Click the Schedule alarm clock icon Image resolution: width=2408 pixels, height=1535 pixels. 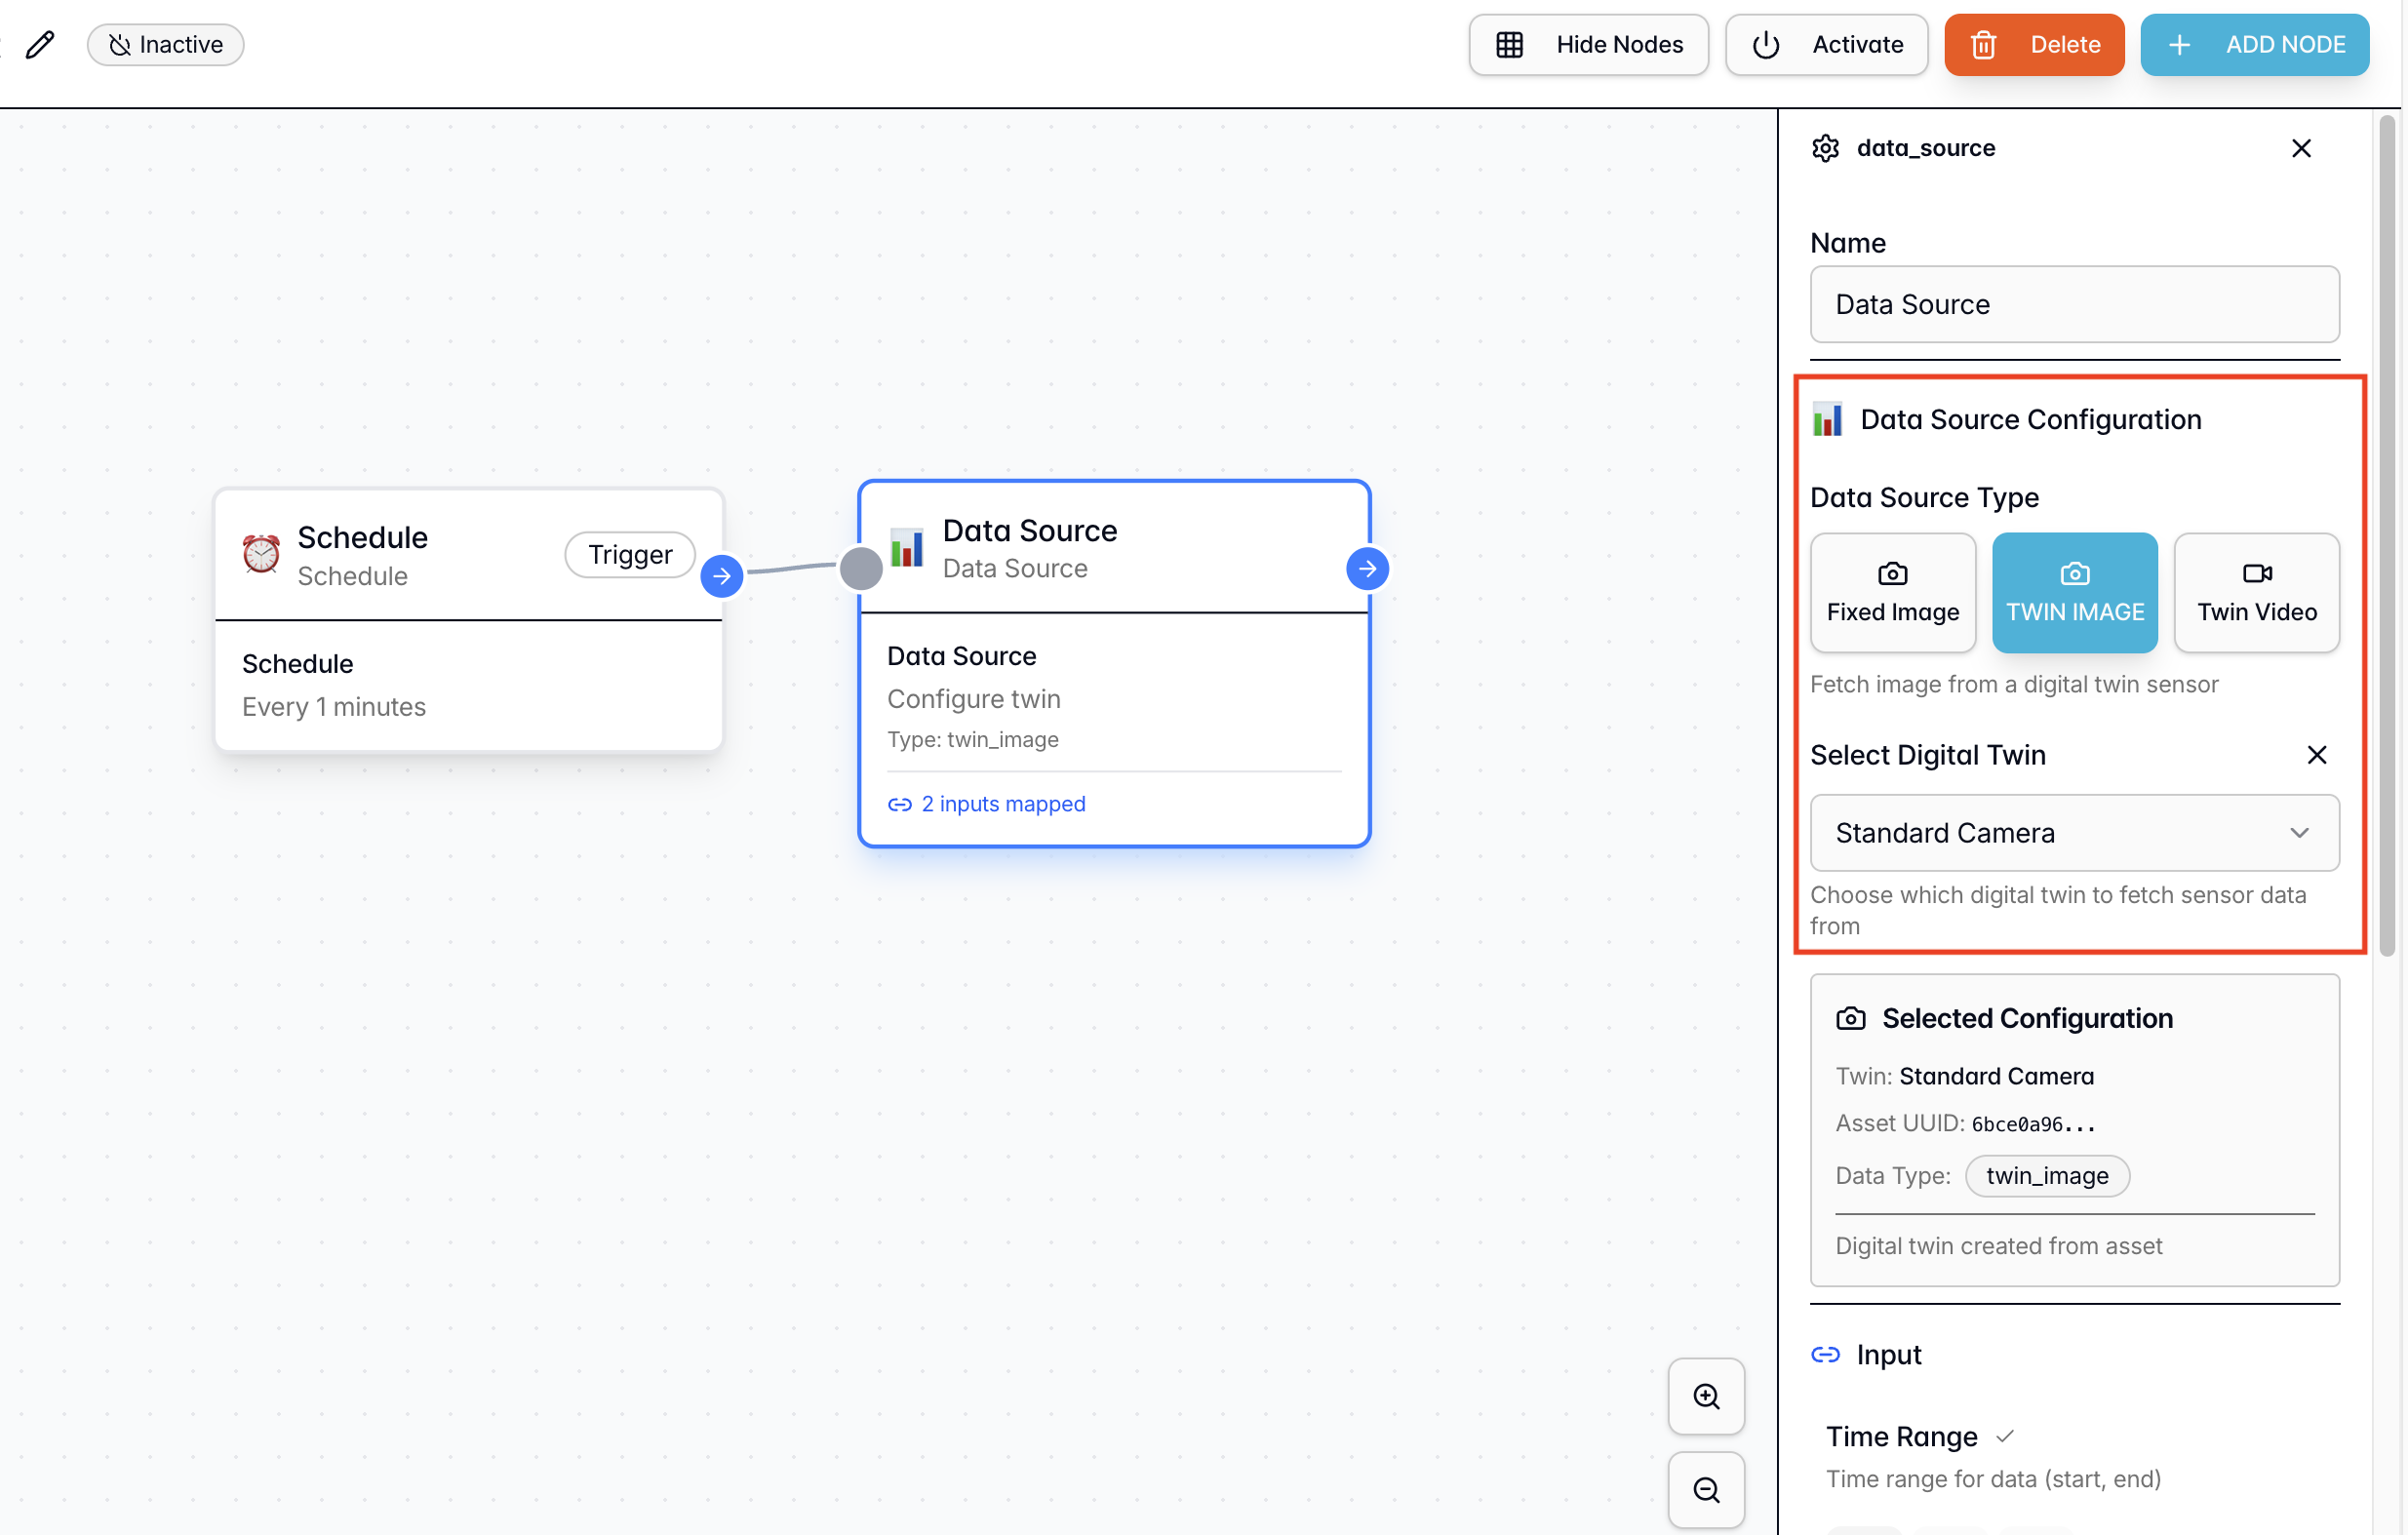[x=261, y=554]
